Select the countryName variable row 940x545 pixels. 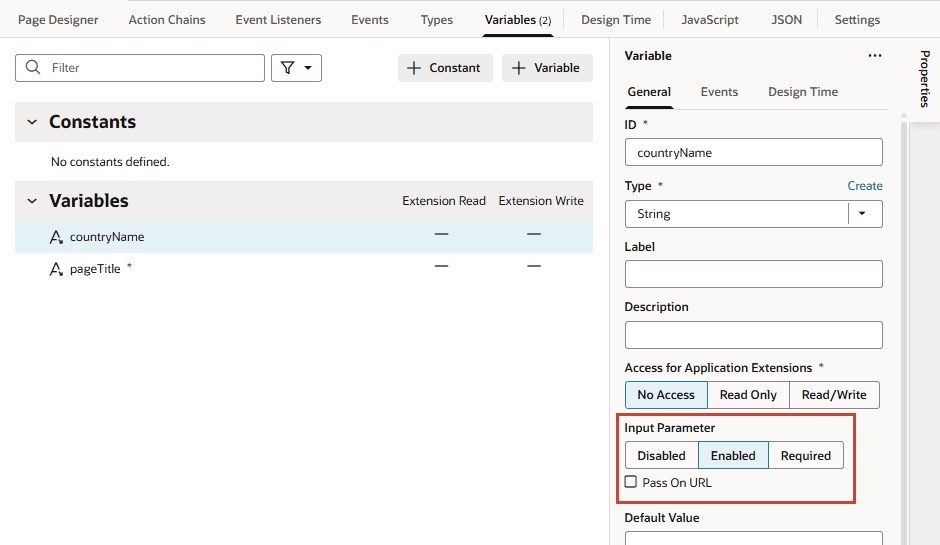[304, 237]
